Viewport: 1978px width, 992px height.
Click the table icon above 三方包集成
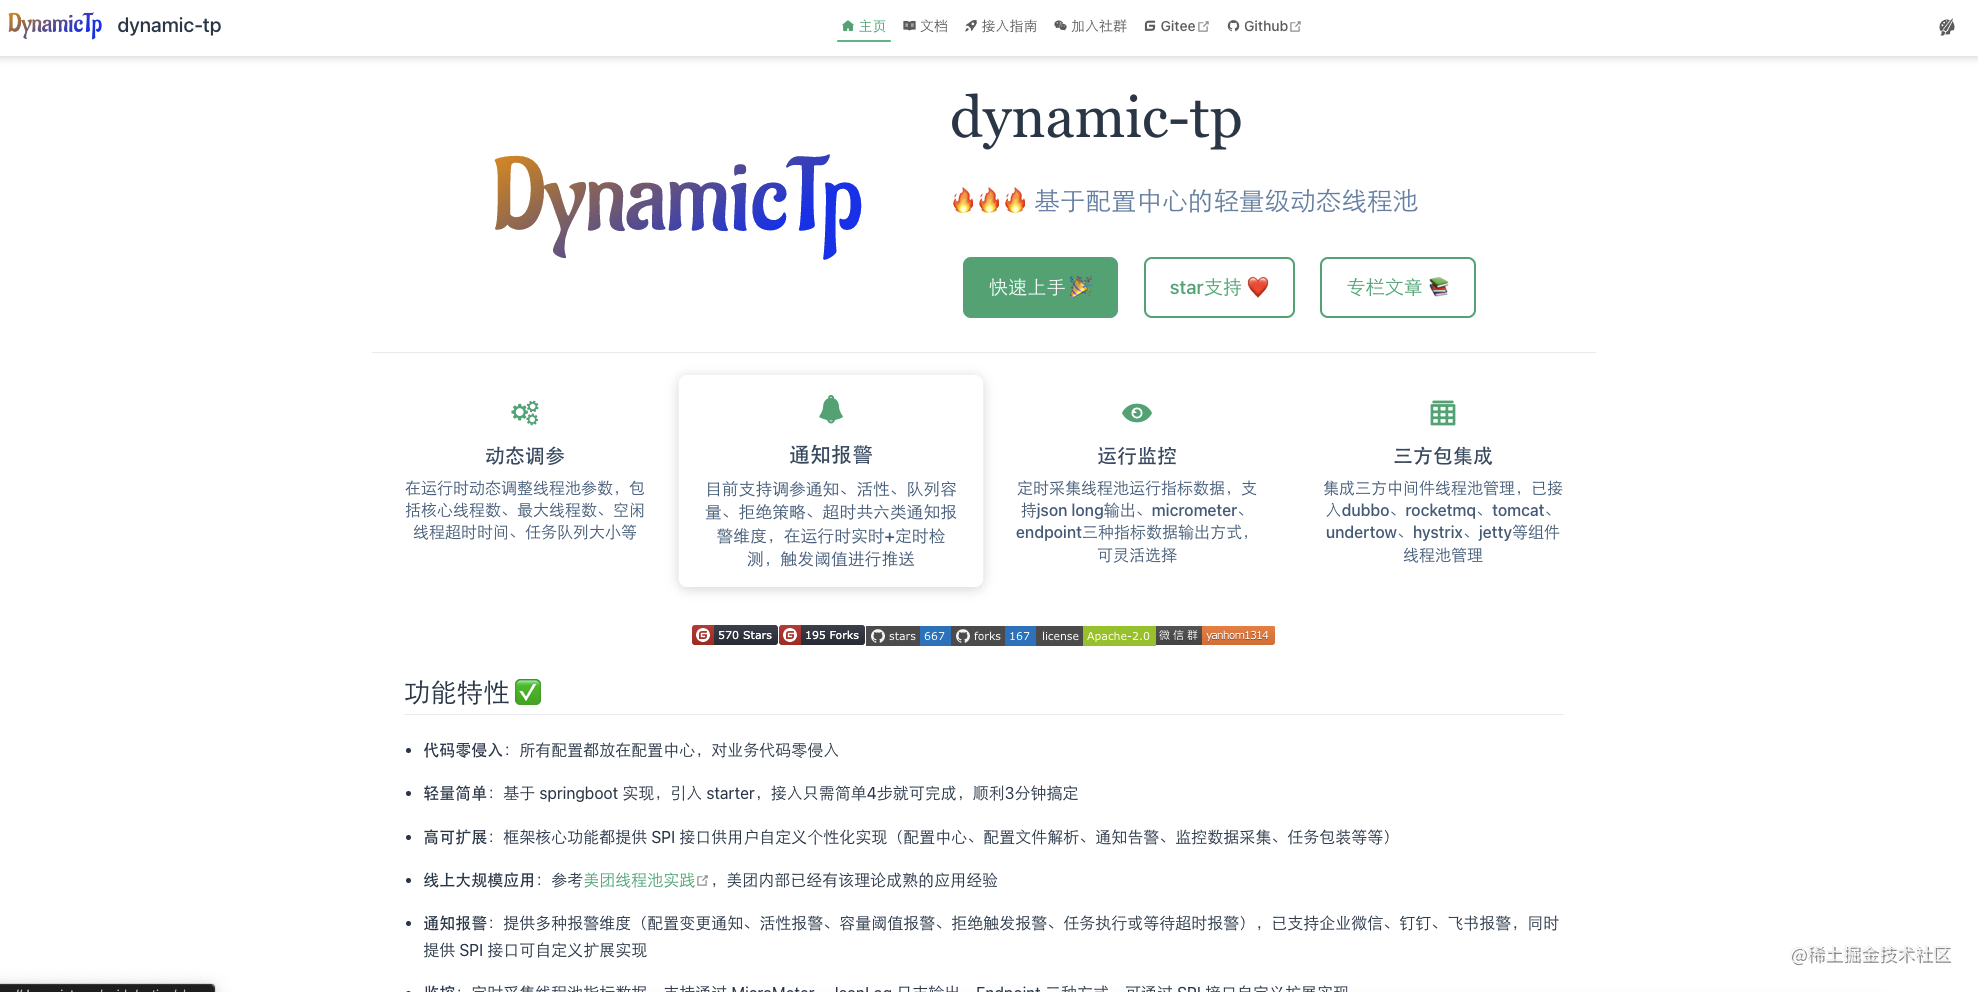pyautogui.click(x=1443, y=413)
